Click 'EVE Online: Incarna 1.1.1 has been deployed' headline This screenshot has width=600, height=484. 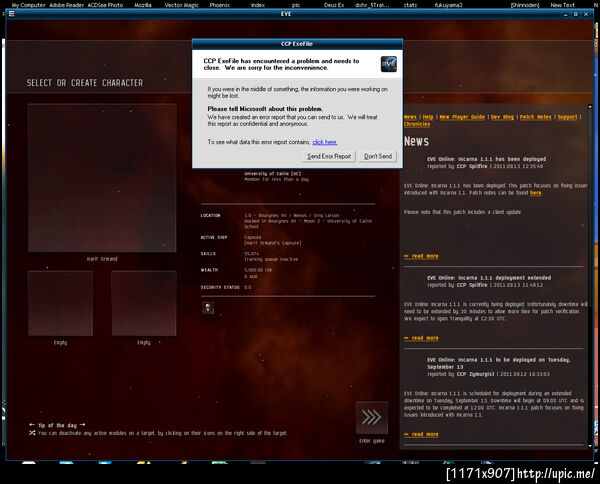click(x=486, y=159)
